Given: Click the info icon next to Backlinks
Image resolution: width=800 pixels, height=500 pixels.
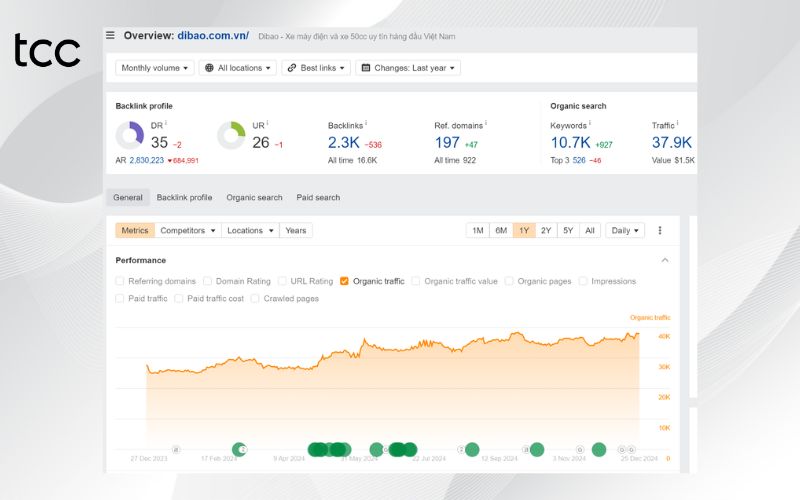Looking at the screenshot, I should pos(366,123).
